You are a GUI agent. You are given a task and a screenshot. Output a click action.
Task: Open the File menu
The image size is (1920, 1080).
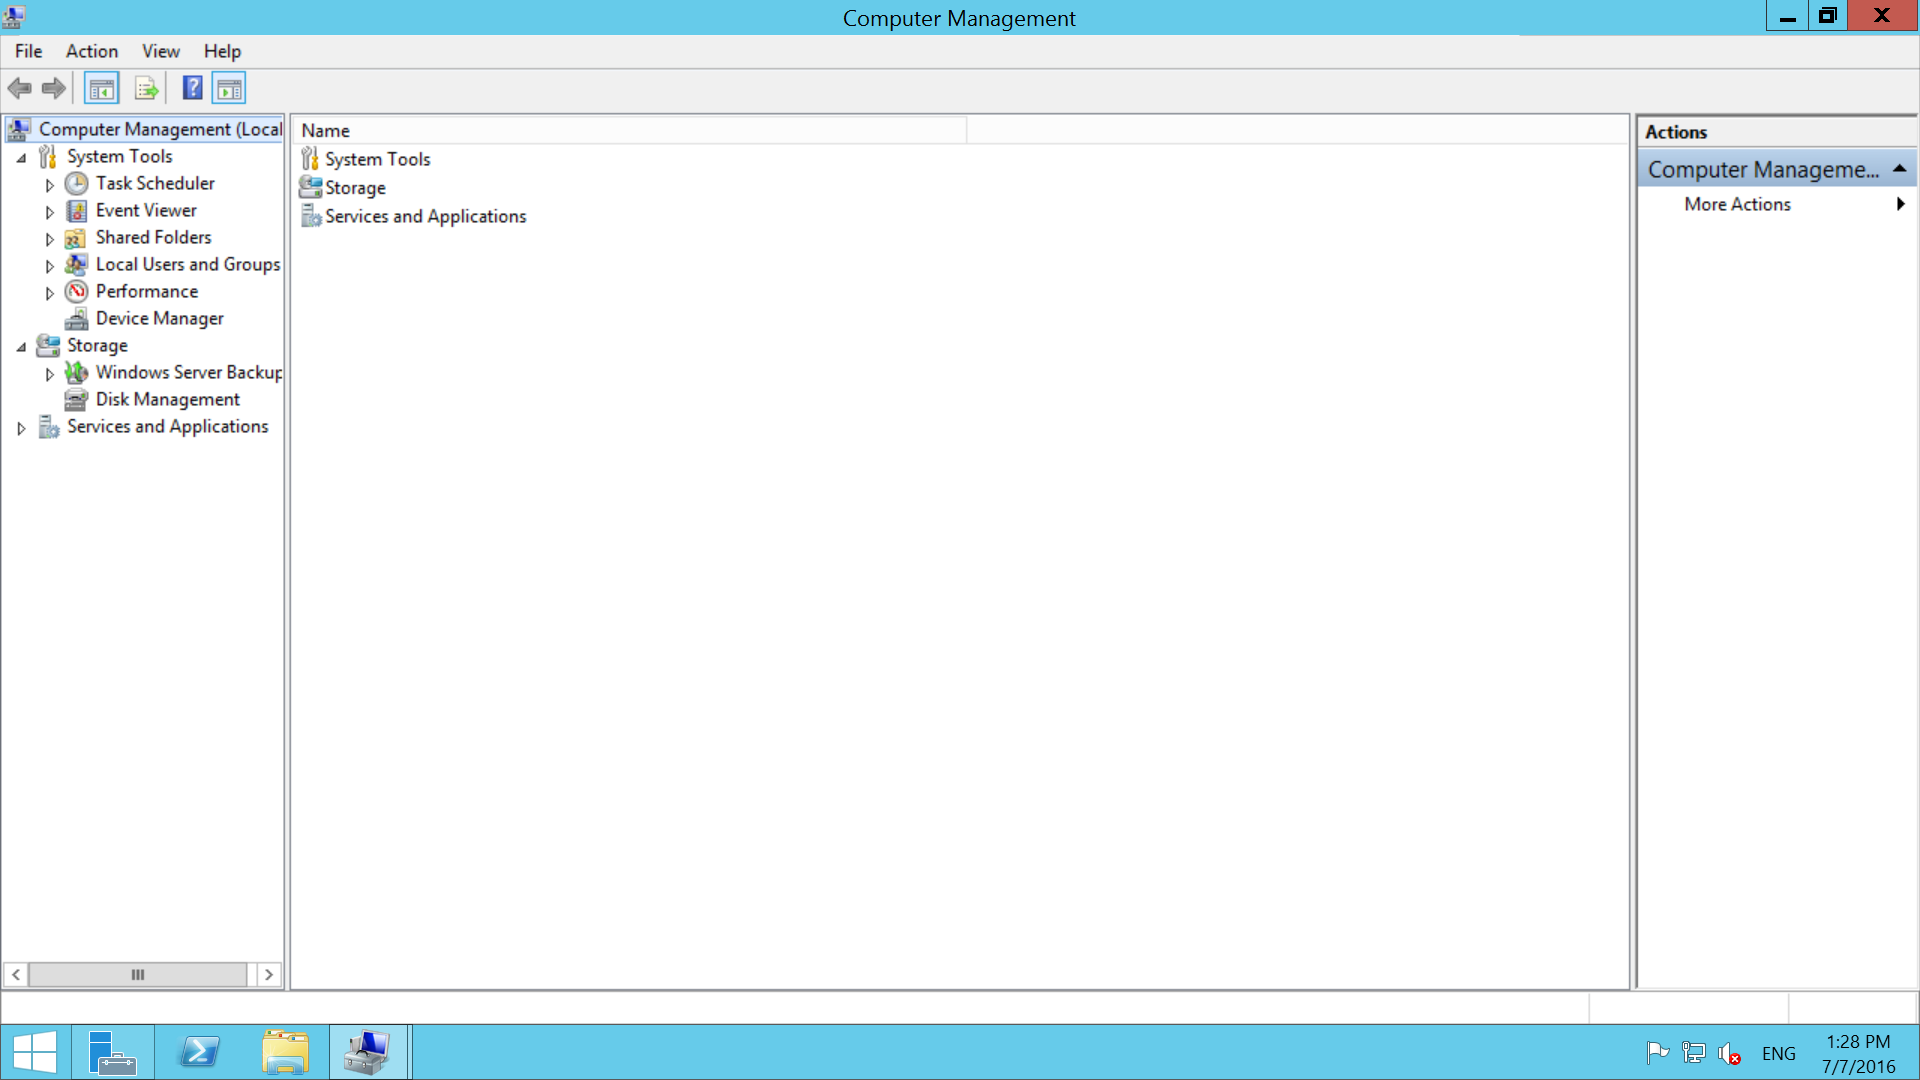28,51
